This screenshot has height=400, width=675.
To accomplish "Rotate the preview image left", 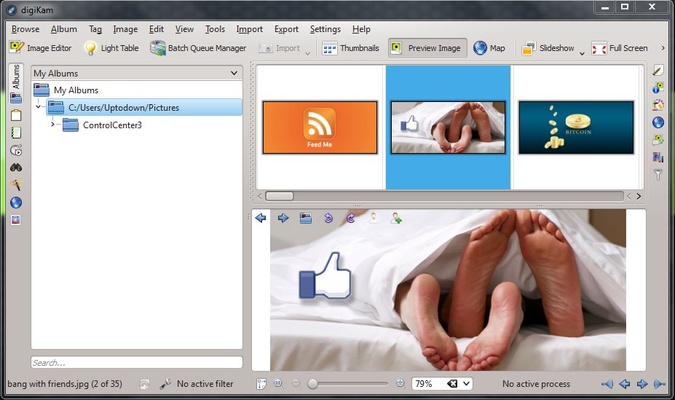I will [x=328, y=218].
